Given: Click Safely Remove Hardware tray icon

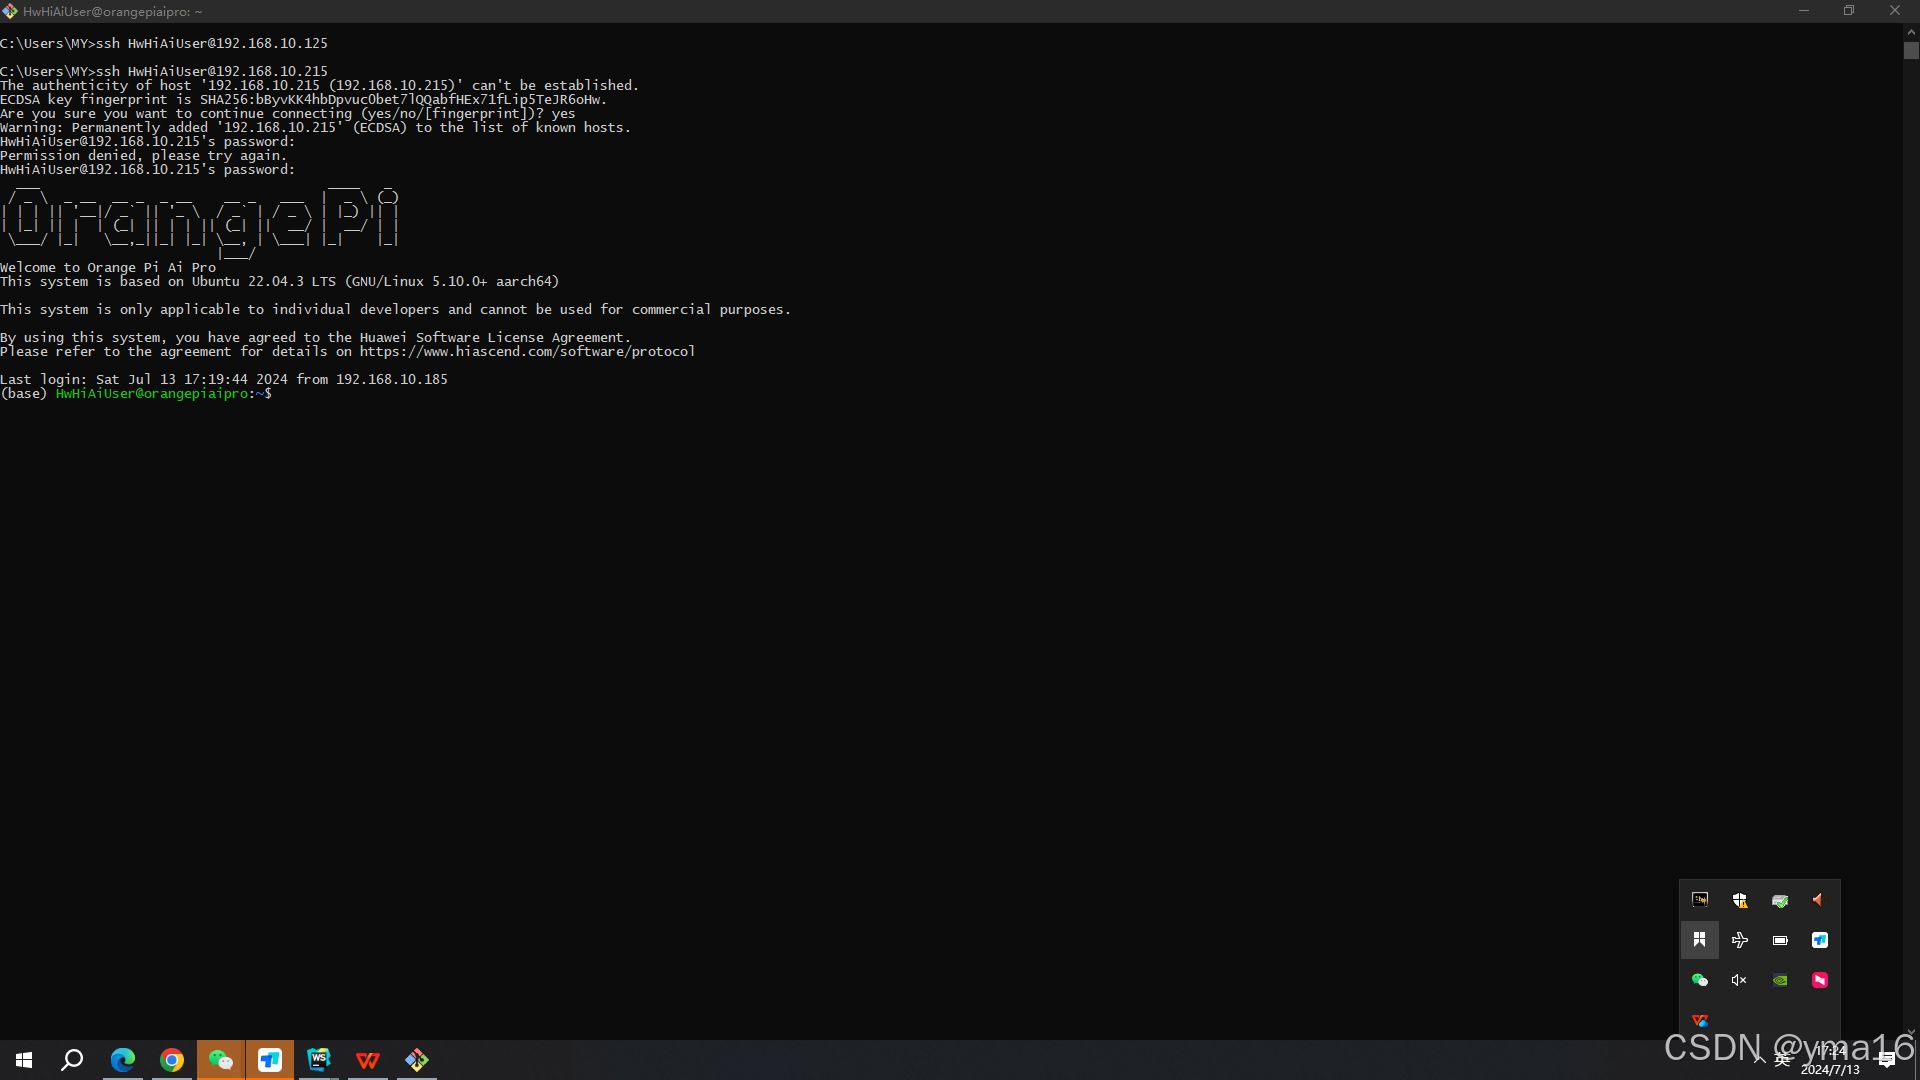Looking at the screenshot, I should 1780,900.
